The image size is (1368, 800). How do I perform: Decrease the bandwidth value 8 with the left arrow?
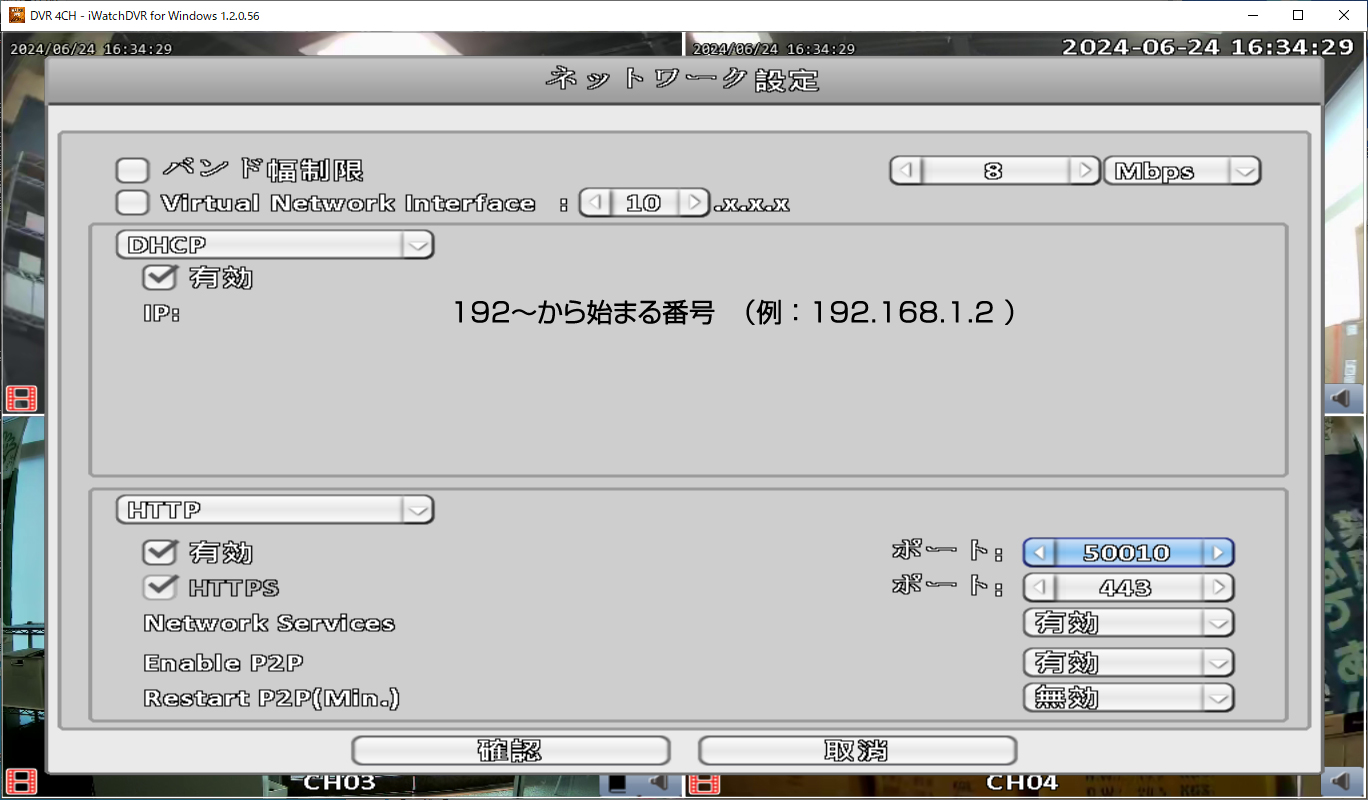click(906, 171)
